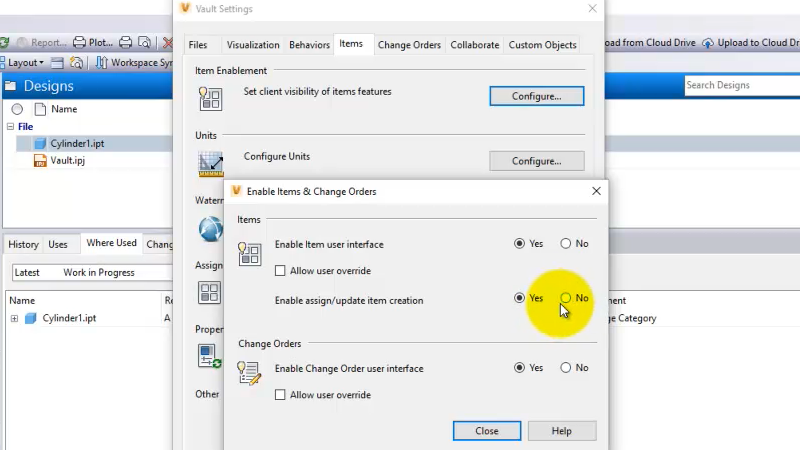This screenshot has height=450, width=800.
Task: Close the Vault Settings window with X
Action: click(592, 8)
